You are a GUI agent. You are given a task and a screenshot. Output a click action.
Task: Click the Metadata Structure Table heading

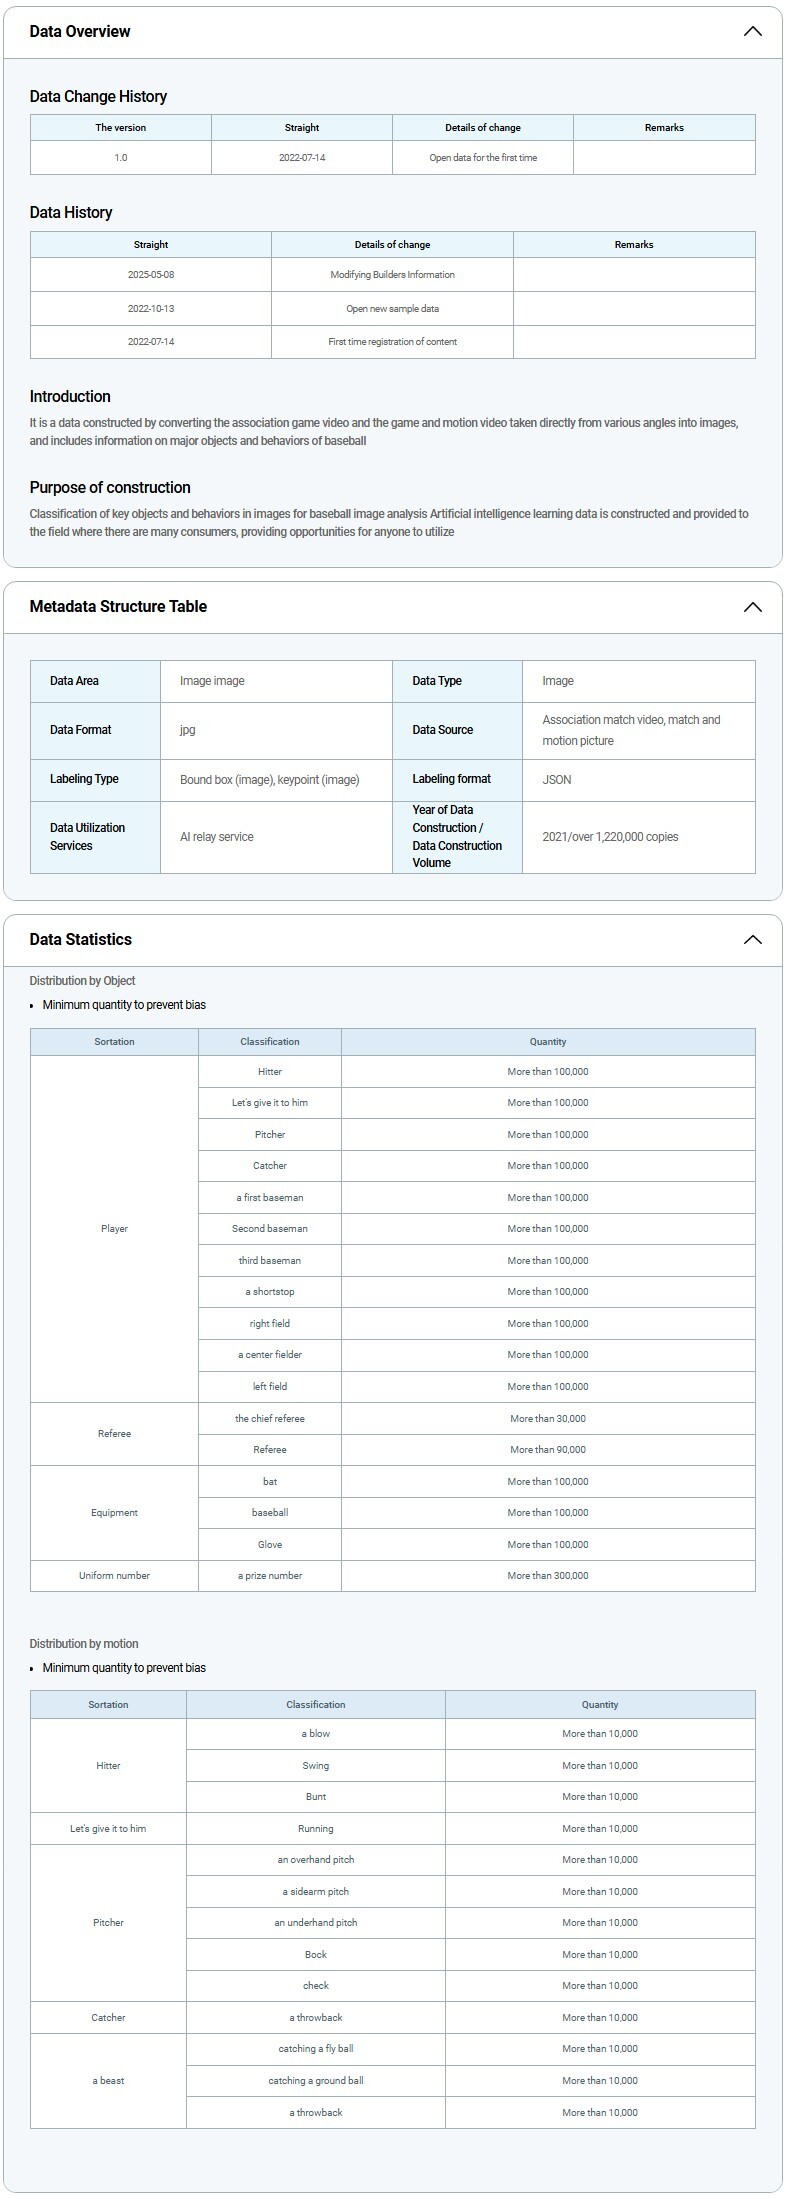[x=118, y=607]
